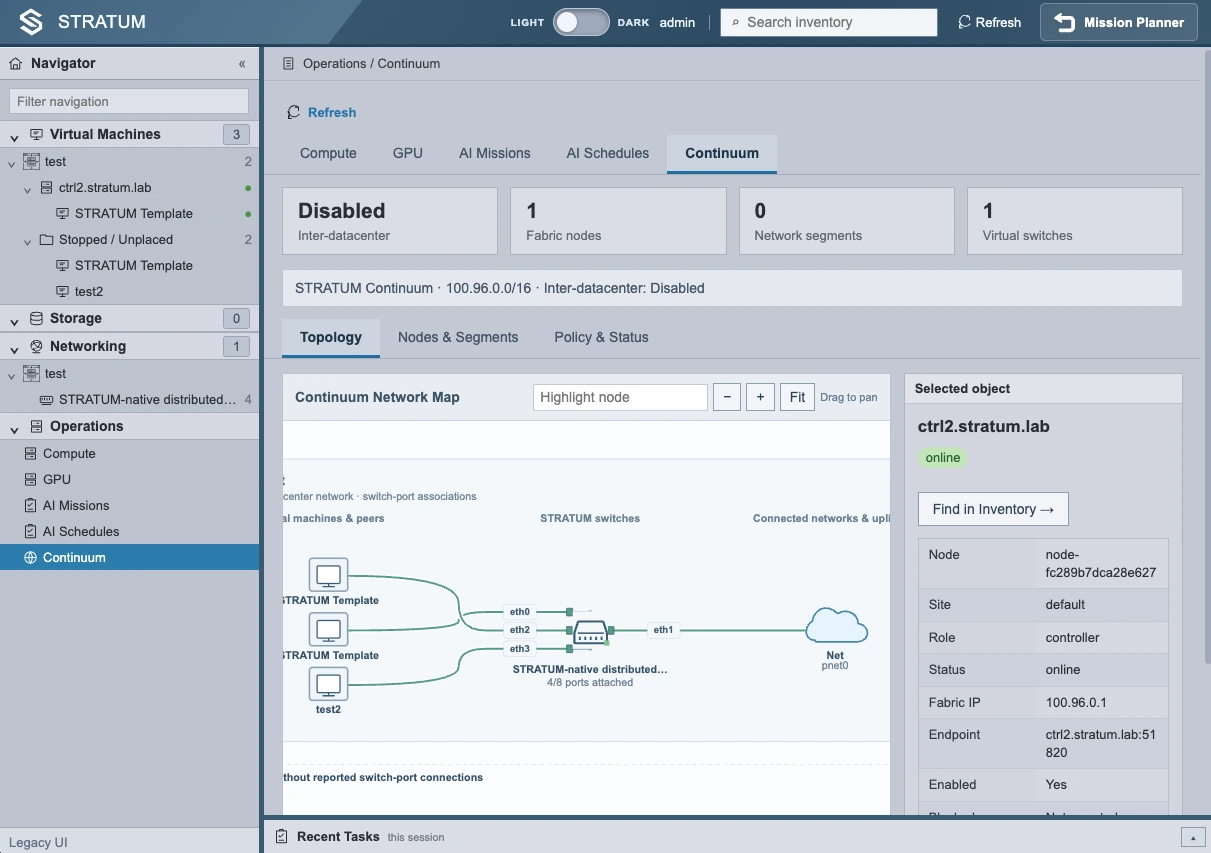Click the eth0 port label
Screen dimensions: 1211x853
tap(519, 611)
